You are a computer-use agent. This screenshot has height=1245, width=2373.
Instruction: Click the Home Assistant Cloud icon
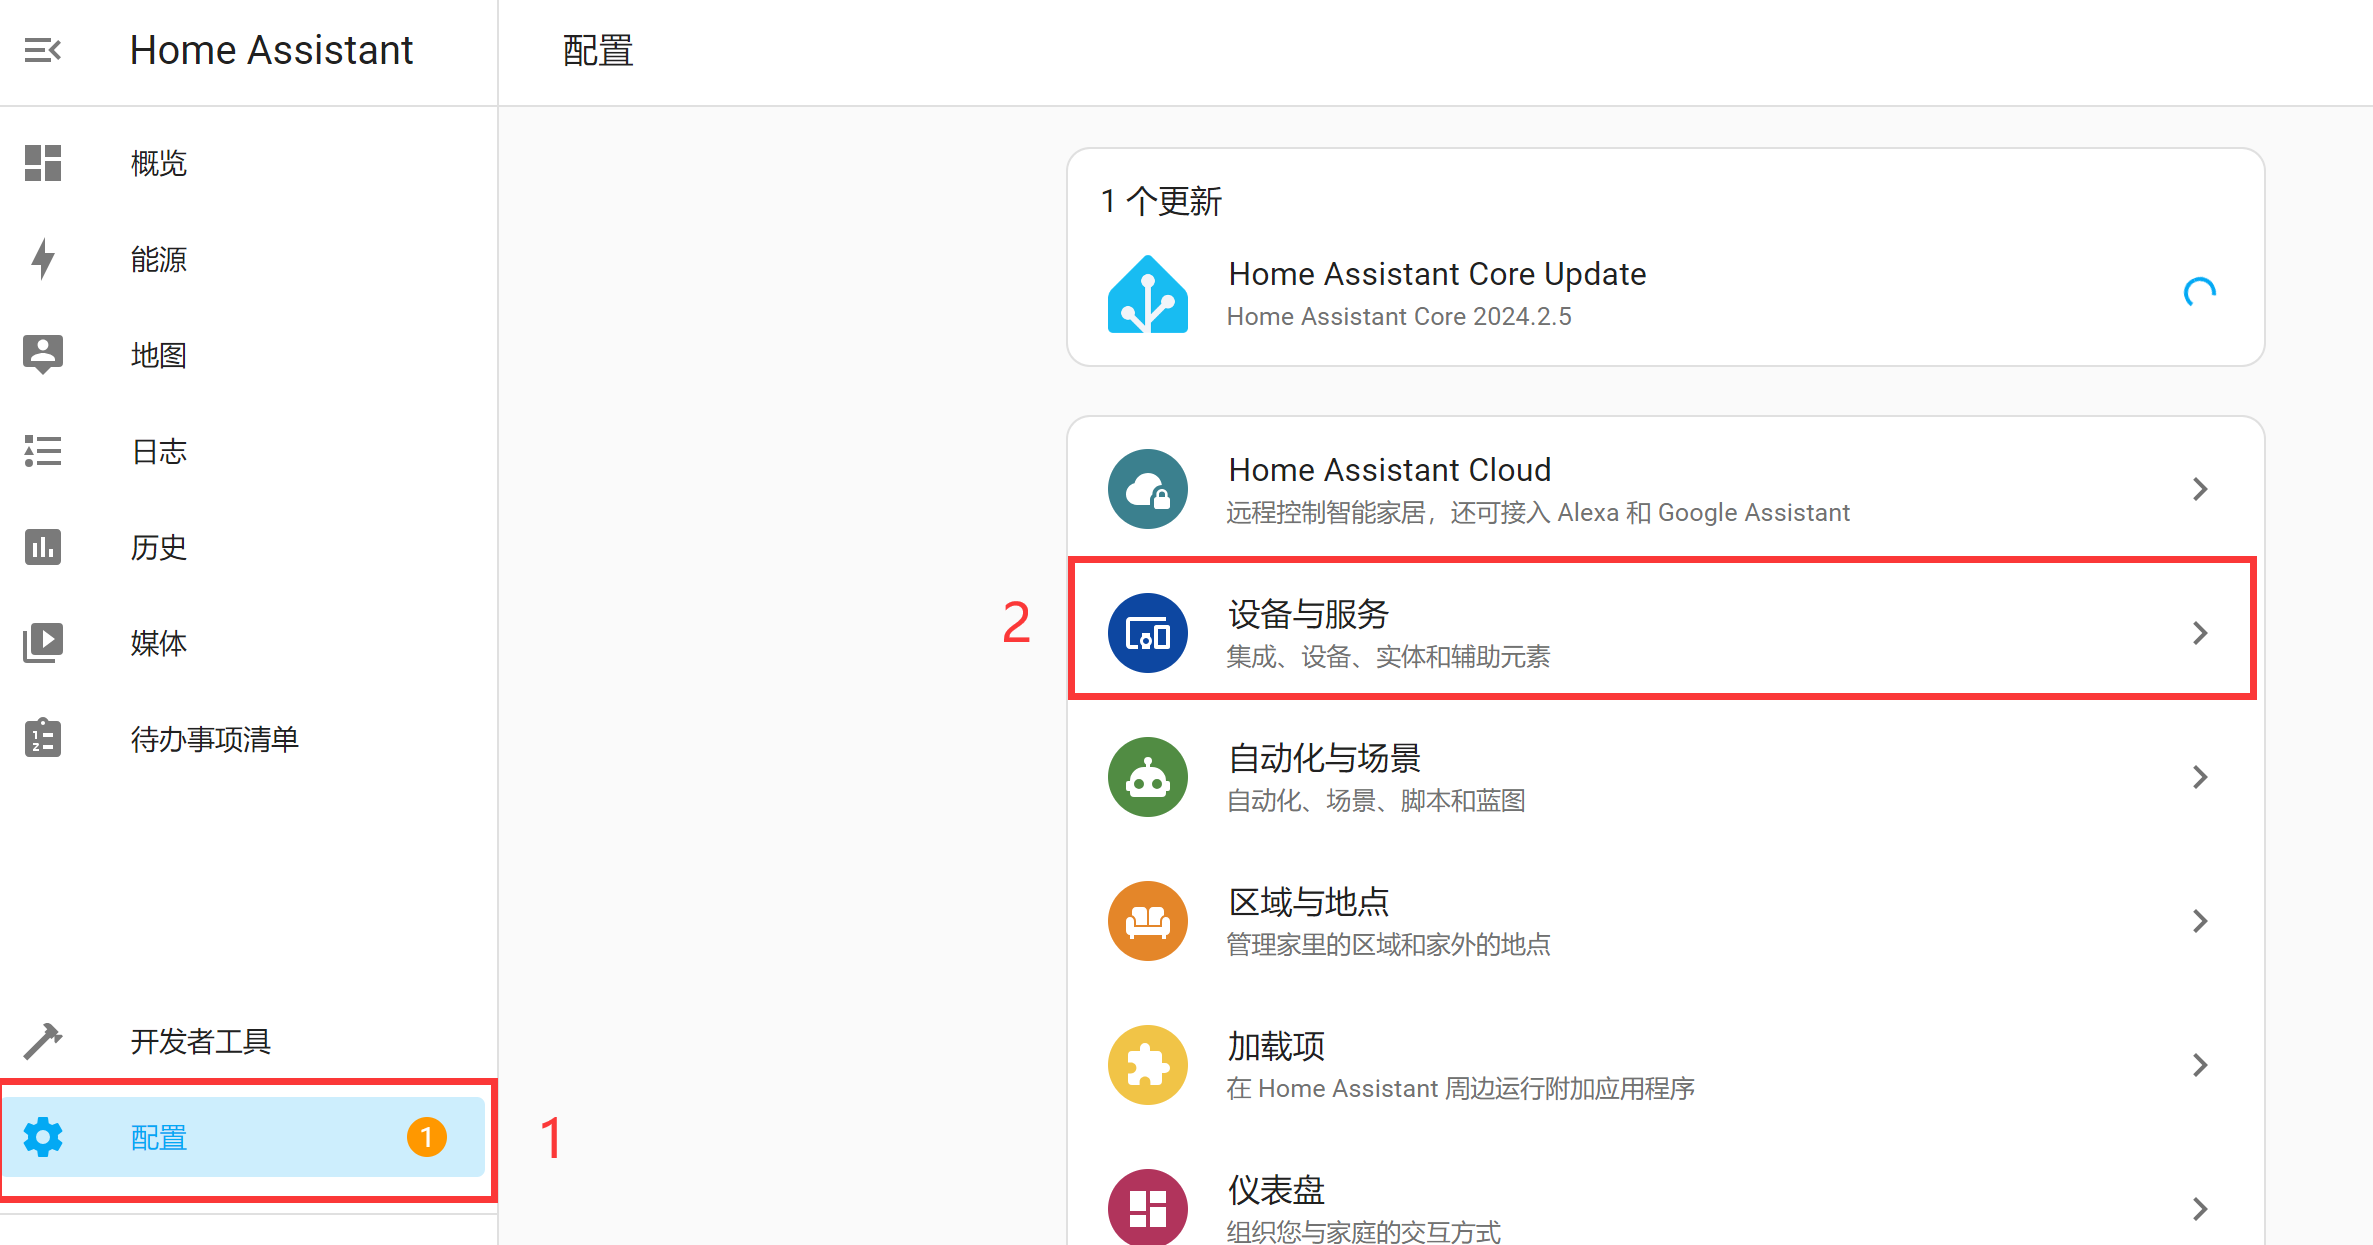pyautogui.click(x=1148, y=489)
